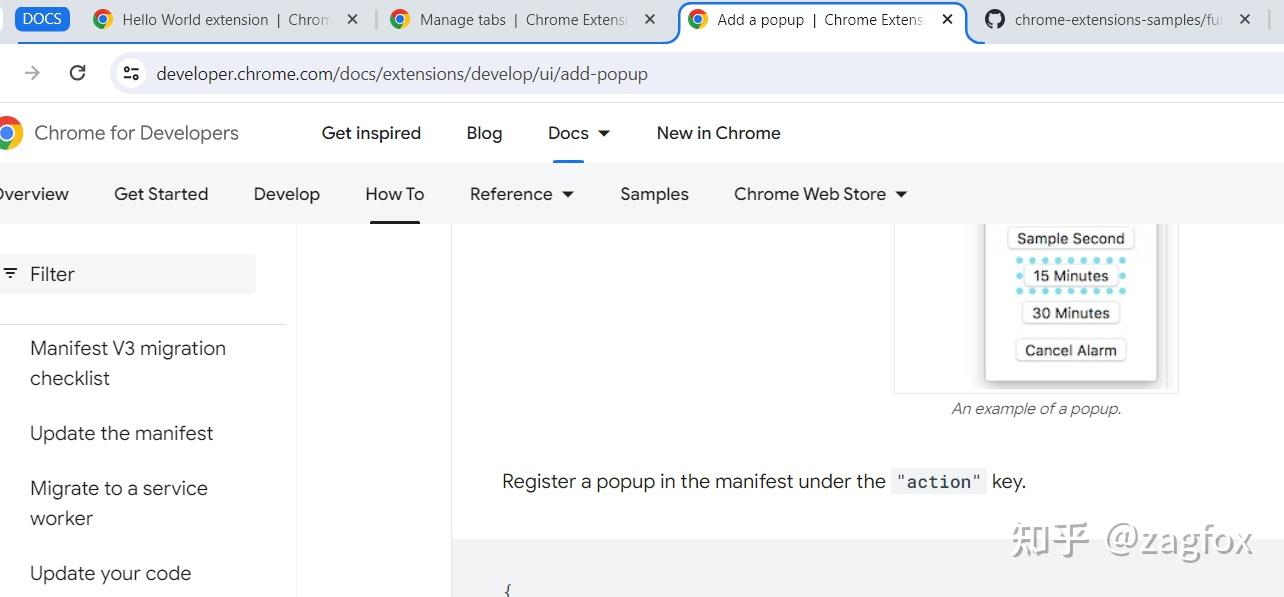Close the Manage tabs browser tab

[x=650, y=19]
